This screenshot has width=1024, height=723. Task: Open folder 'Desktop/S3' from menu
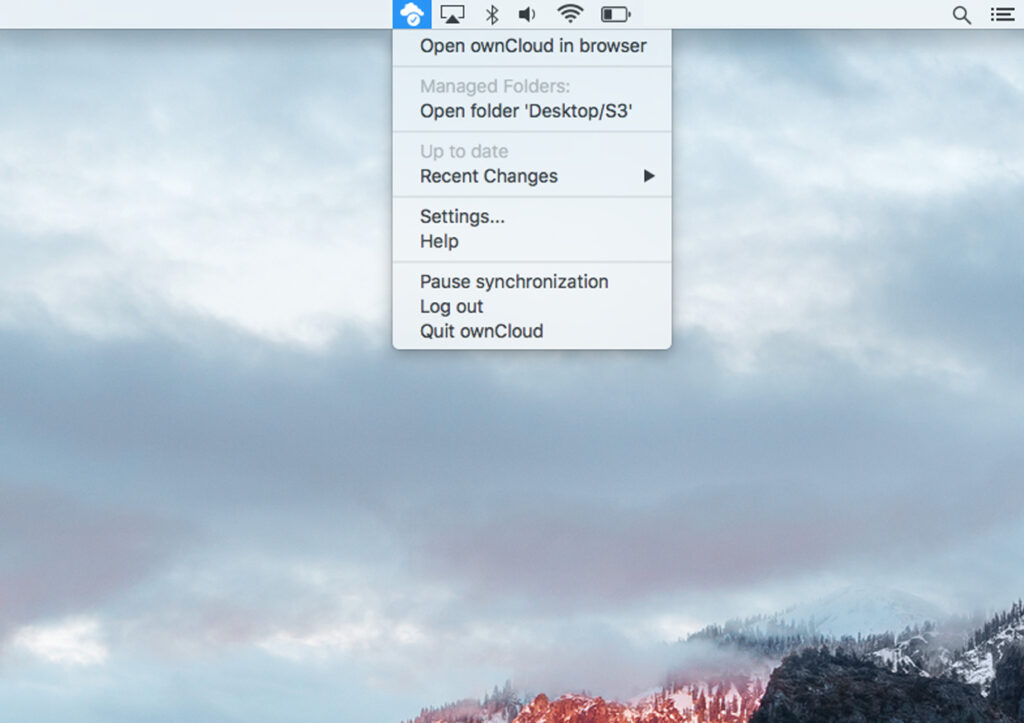[526, 111]
